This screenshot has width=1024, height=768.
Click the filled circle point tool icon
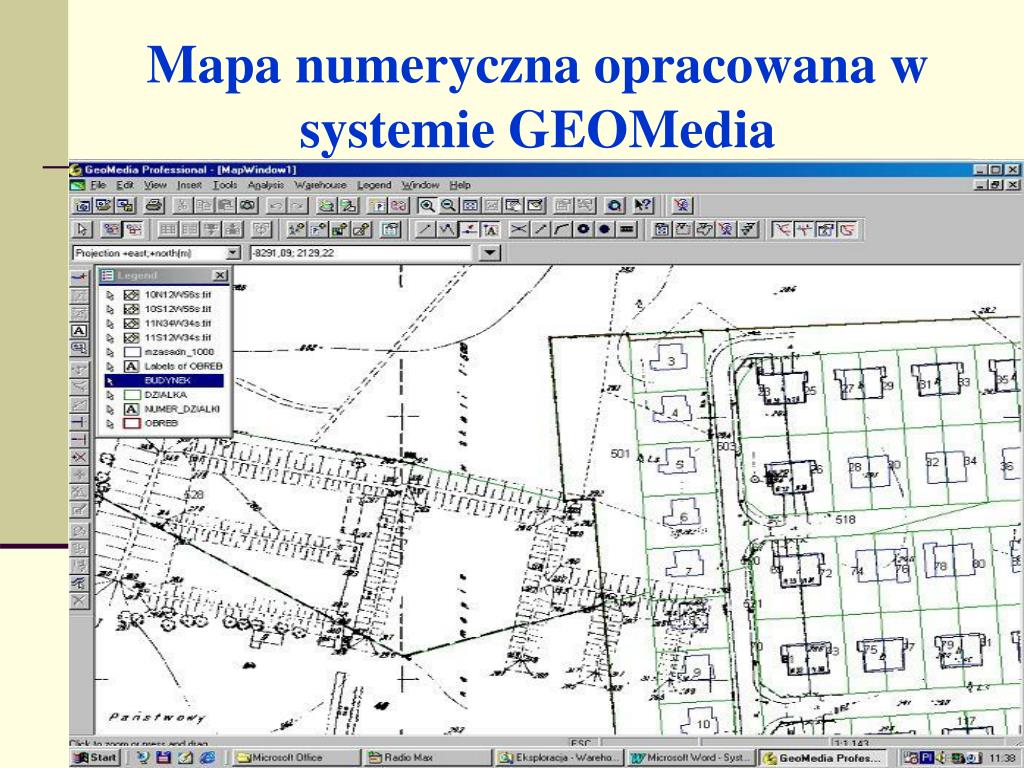605,229
